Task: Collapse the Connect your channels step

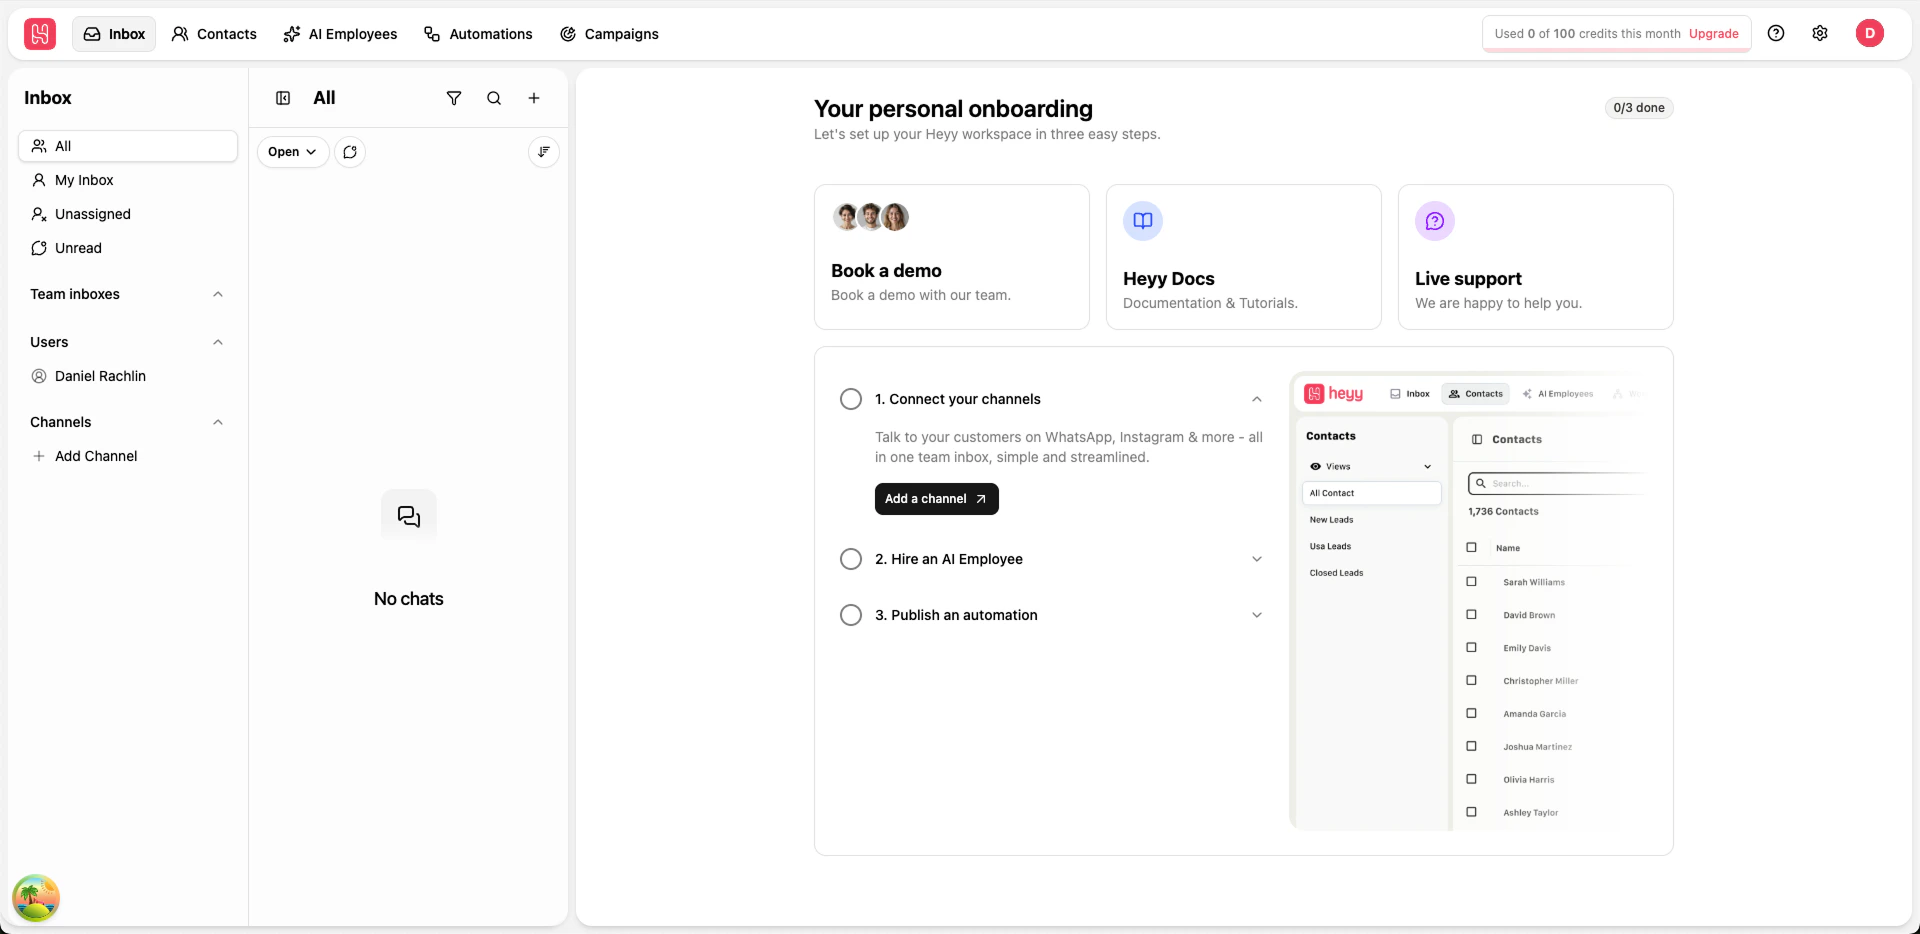Action: point(1257,399)
